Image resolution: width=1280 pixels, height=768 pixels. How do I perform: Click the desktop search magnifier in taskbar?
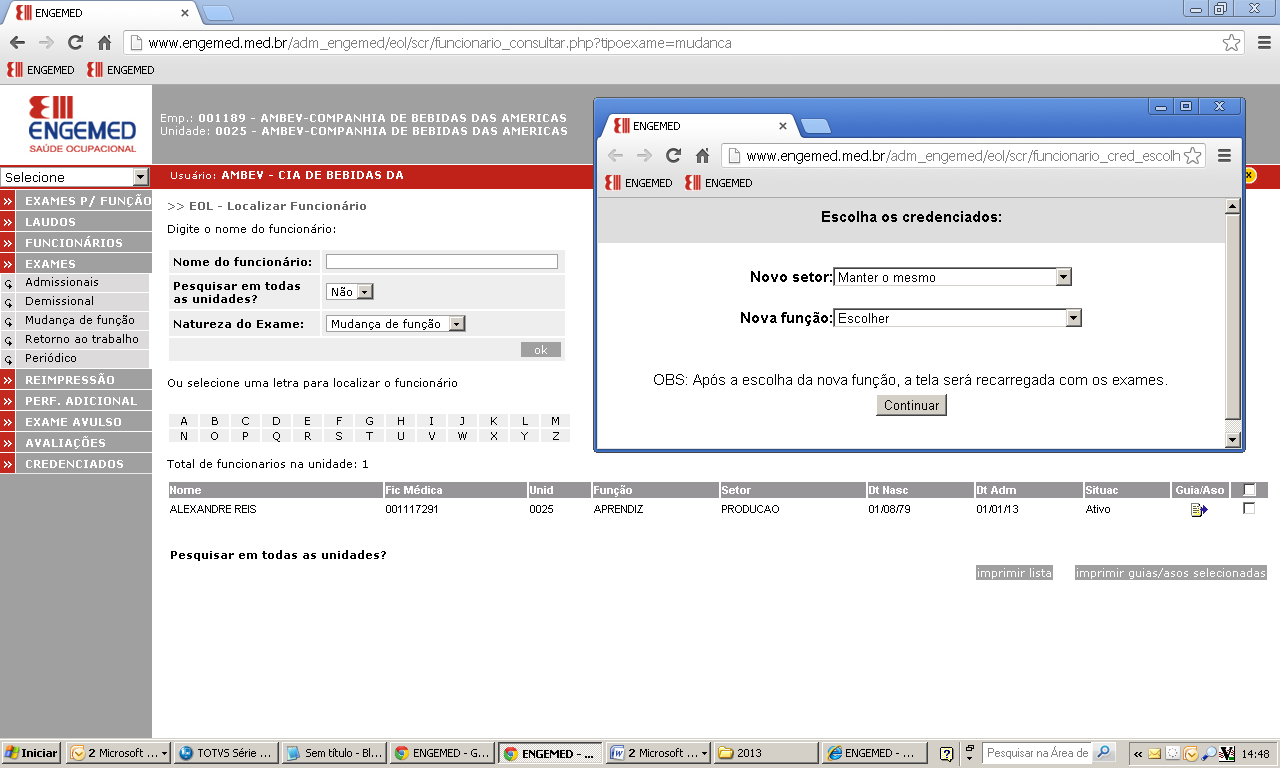(x=1103, y=752)
